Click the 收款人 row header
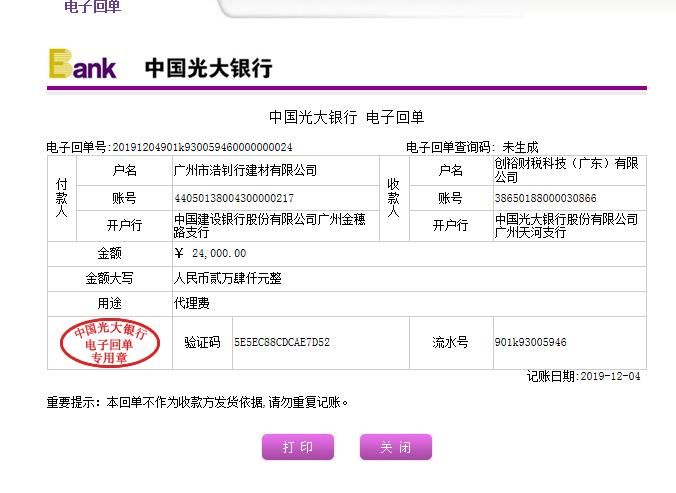The image size is (676, 493). tap(394, 198)
